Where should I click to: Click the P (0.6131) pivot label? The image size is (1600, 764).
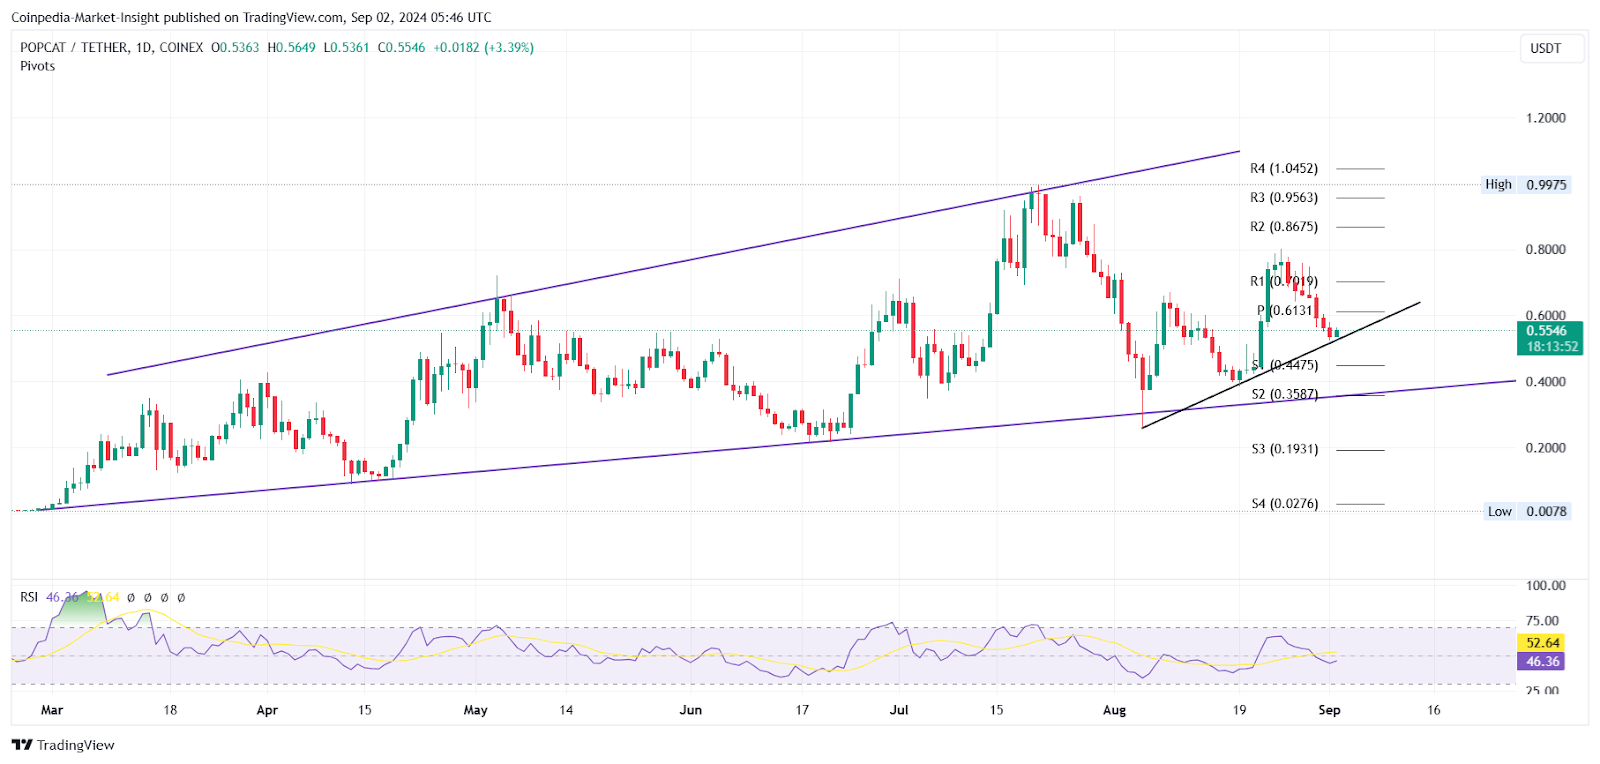click(x=1285, y=311)
